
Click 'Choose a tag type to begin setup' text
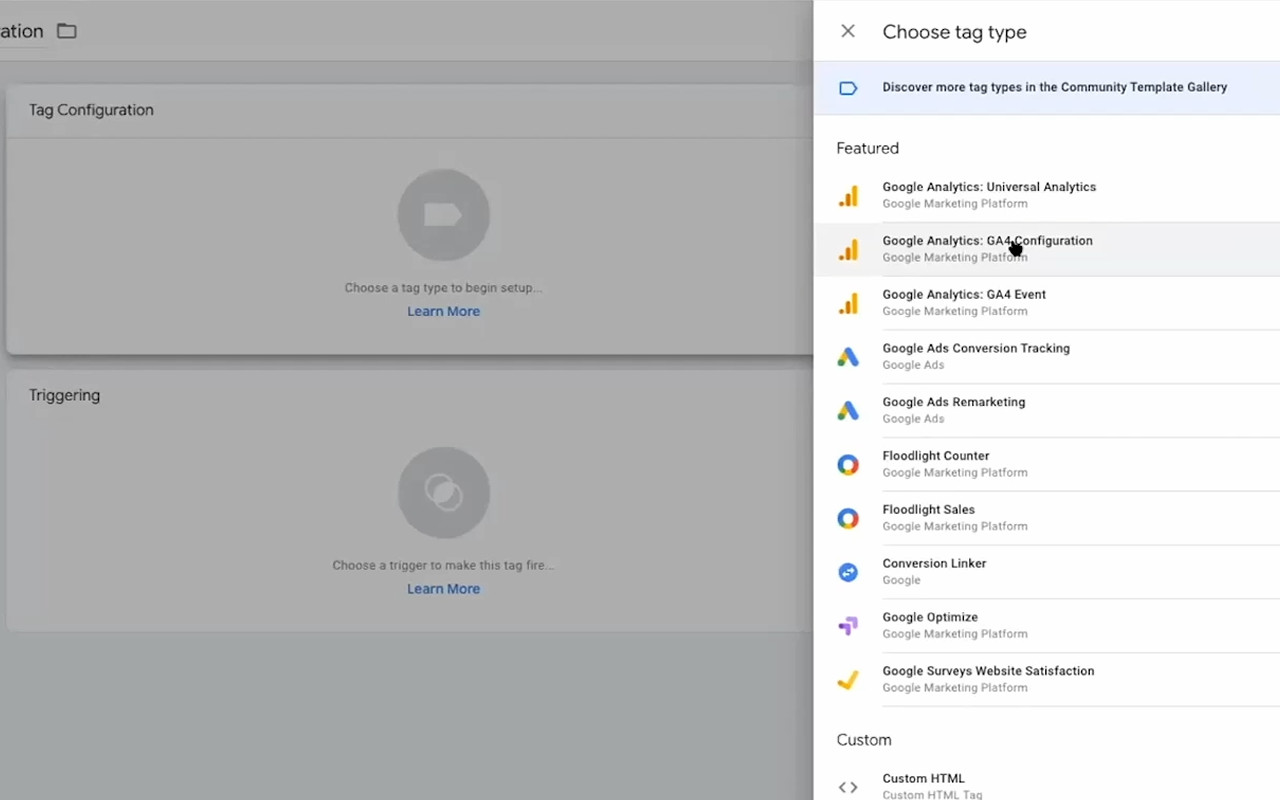(x=443, y=288)
